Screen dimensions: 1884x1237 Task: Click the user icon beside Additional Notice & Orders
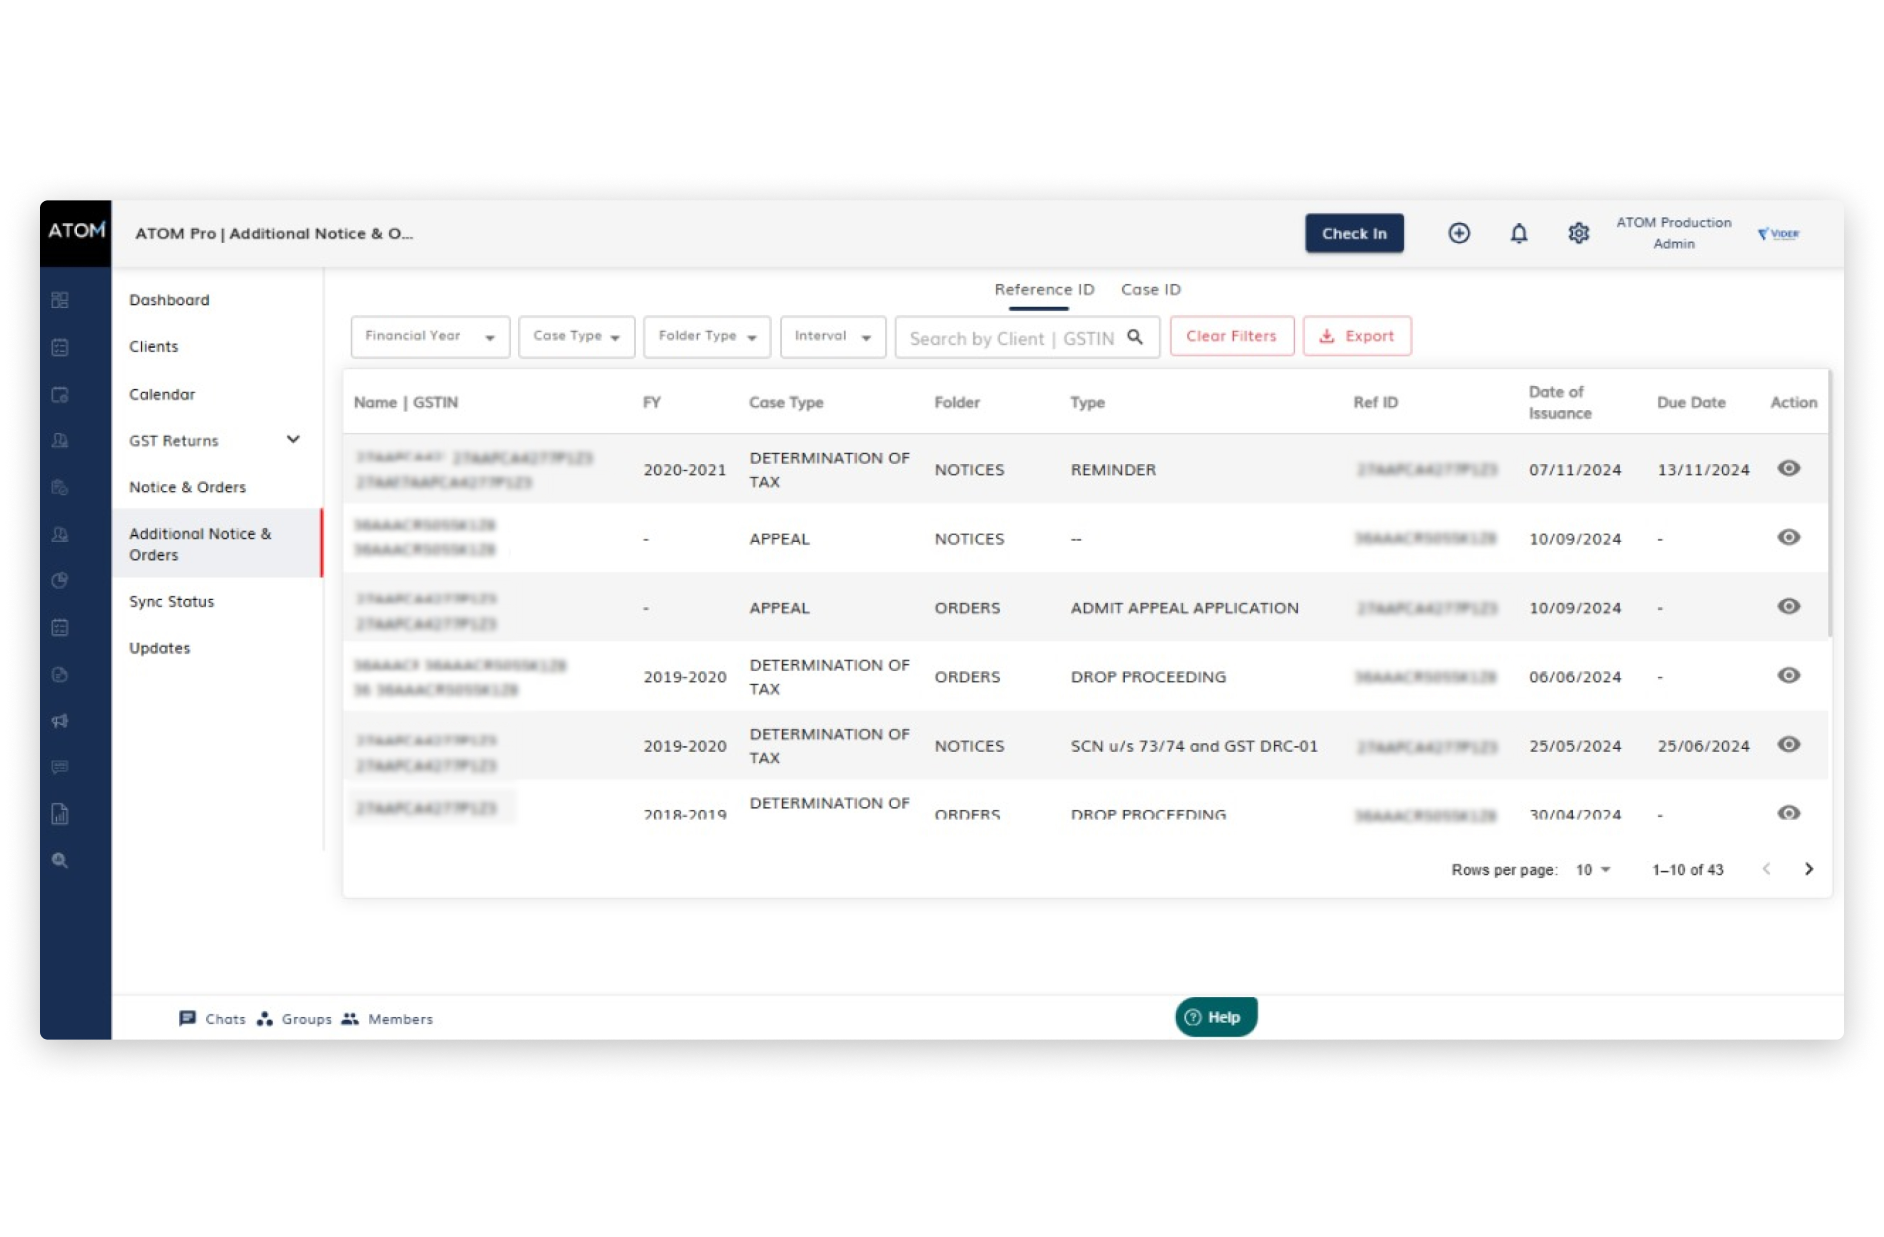pos(60,534)
